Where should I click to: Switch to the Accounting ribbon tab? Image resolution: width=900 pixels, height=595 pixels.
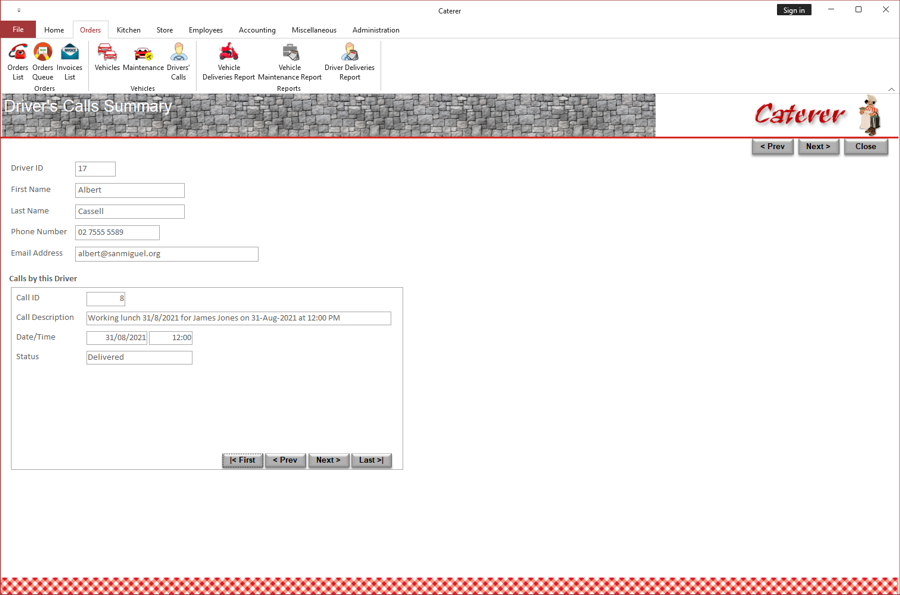click(x=257, y=30)
